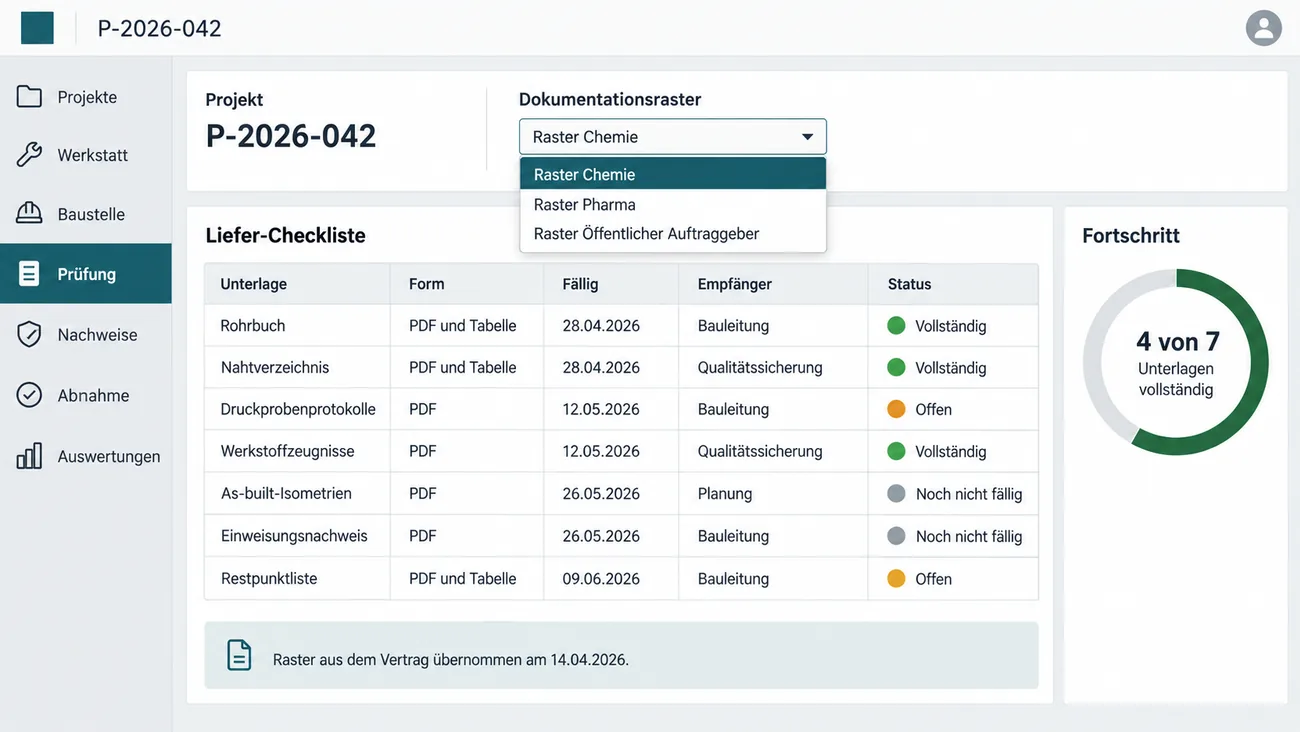
Task: Click the gray status dot for Einweisungsnachweis
Action: point(896,536)
